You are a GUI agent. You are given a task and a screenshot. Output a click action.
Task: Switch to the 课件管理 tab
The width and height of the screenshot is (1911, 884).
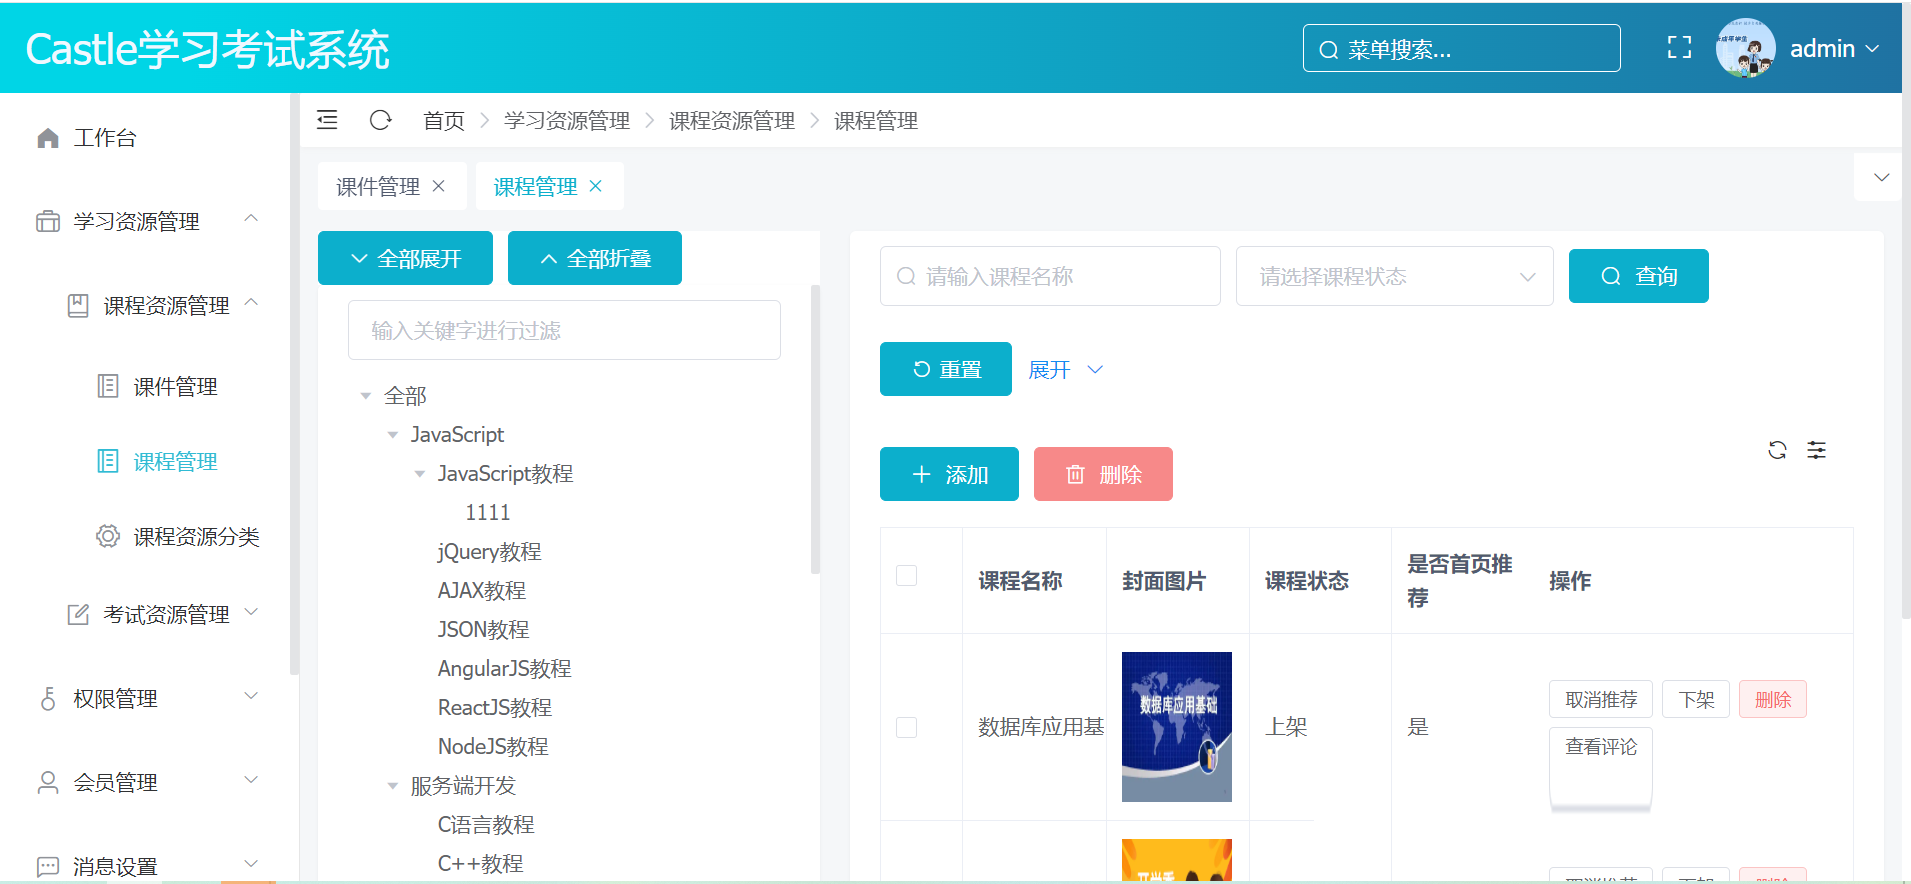(x=378, y=187)
